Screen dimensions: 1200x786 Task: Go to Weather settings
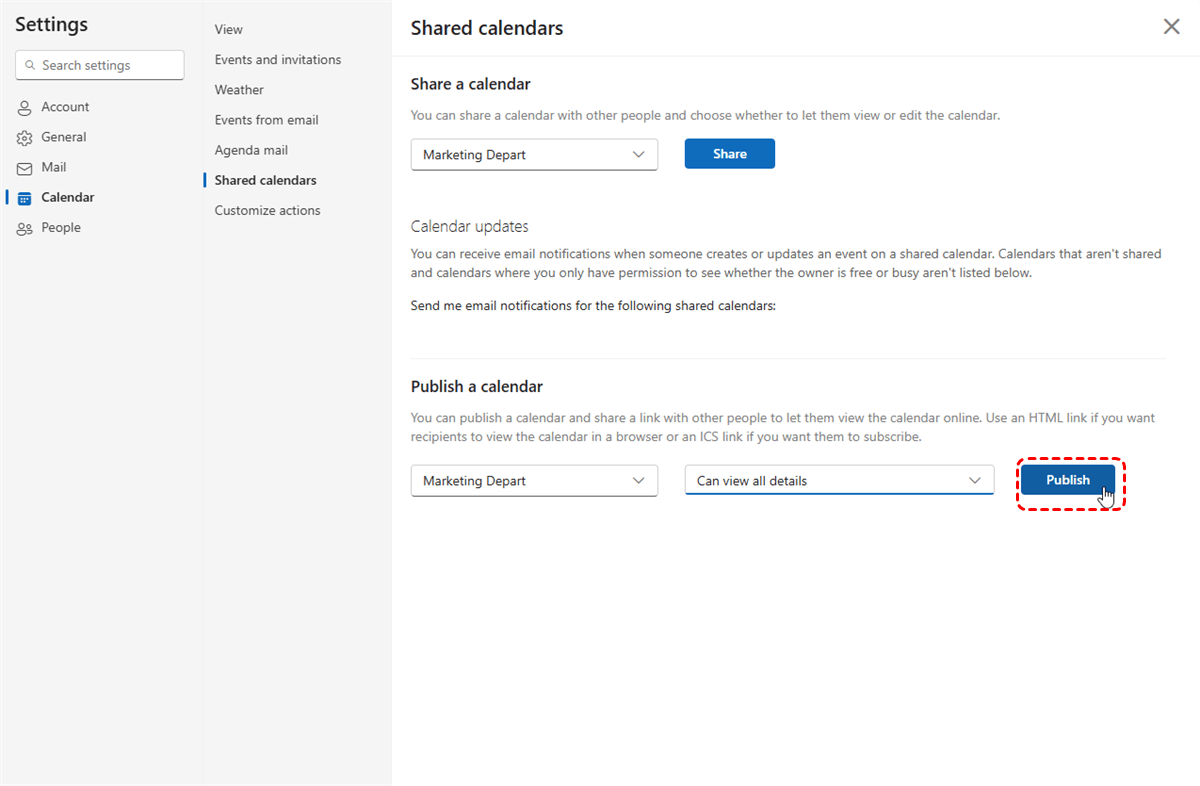click(239, 90)
